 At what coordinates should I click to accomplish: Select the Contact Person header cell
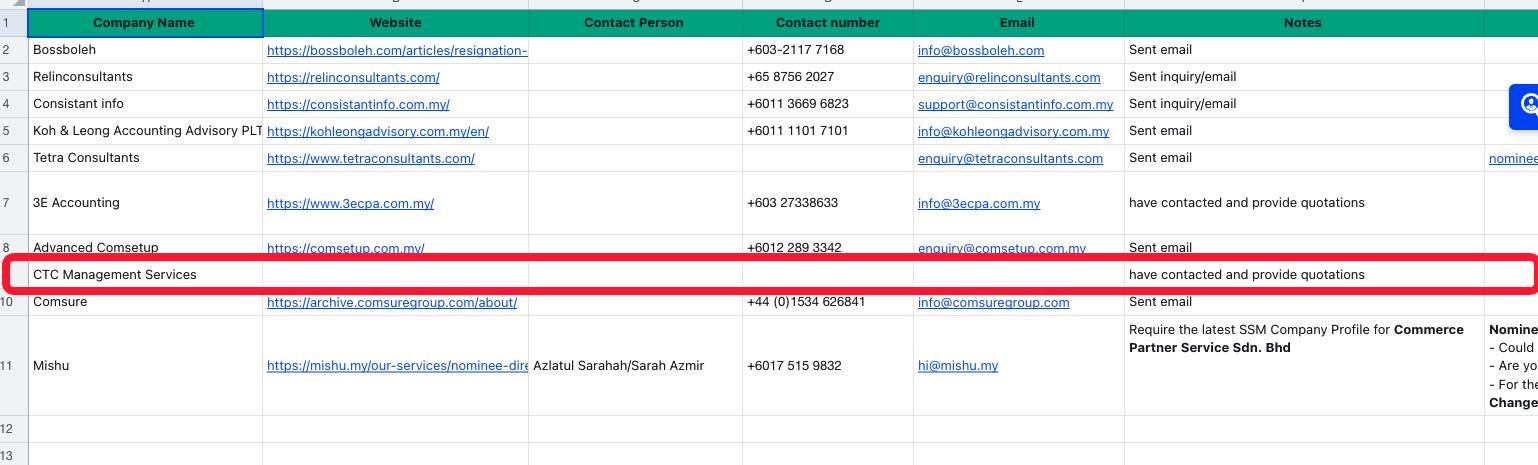pos(634,22)
